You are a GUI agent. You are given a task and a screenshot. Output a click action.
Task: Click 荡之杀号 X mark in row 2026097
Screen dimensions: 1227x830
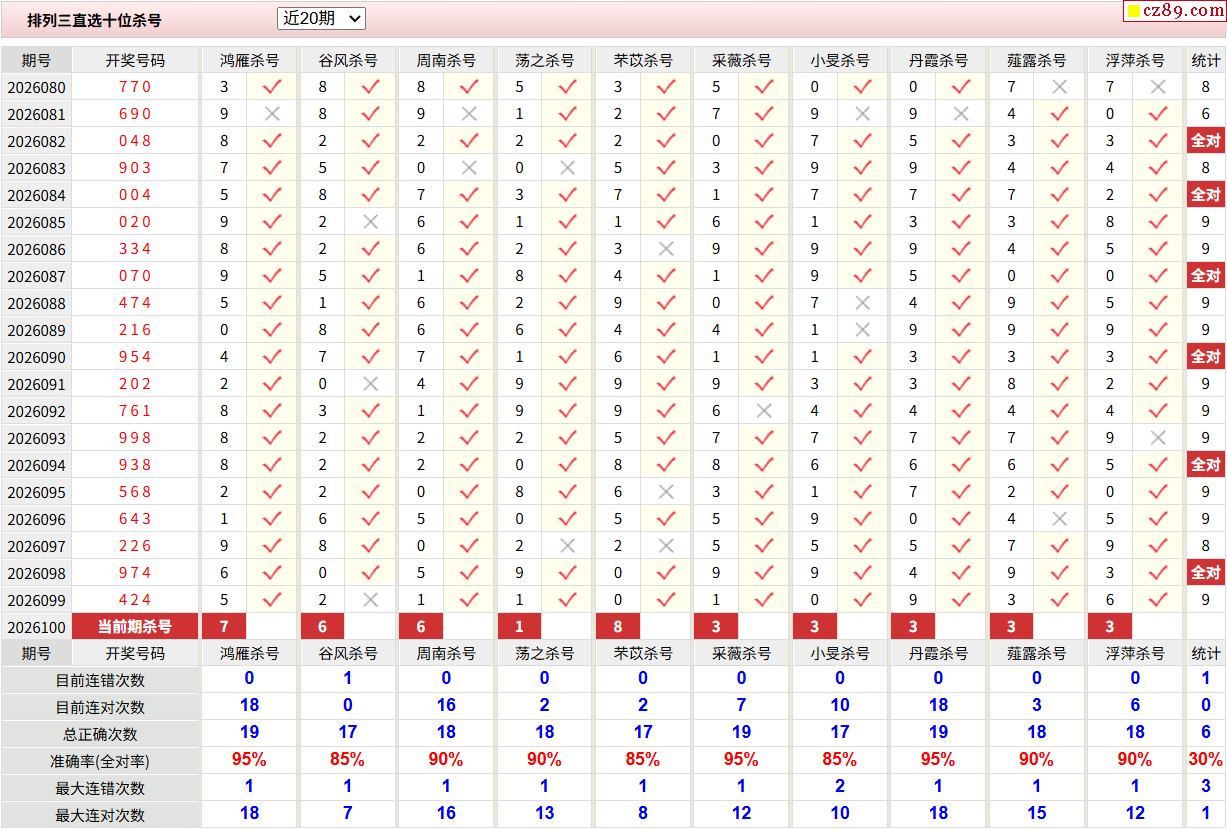pyautogui.click(x=568, y=546)
